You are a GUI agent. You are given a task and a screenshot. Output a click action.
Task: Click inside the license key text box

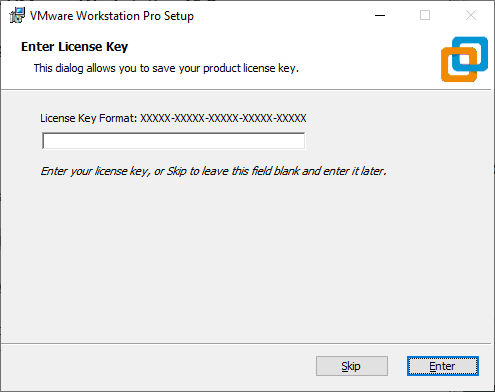click(x=173, y=141)
